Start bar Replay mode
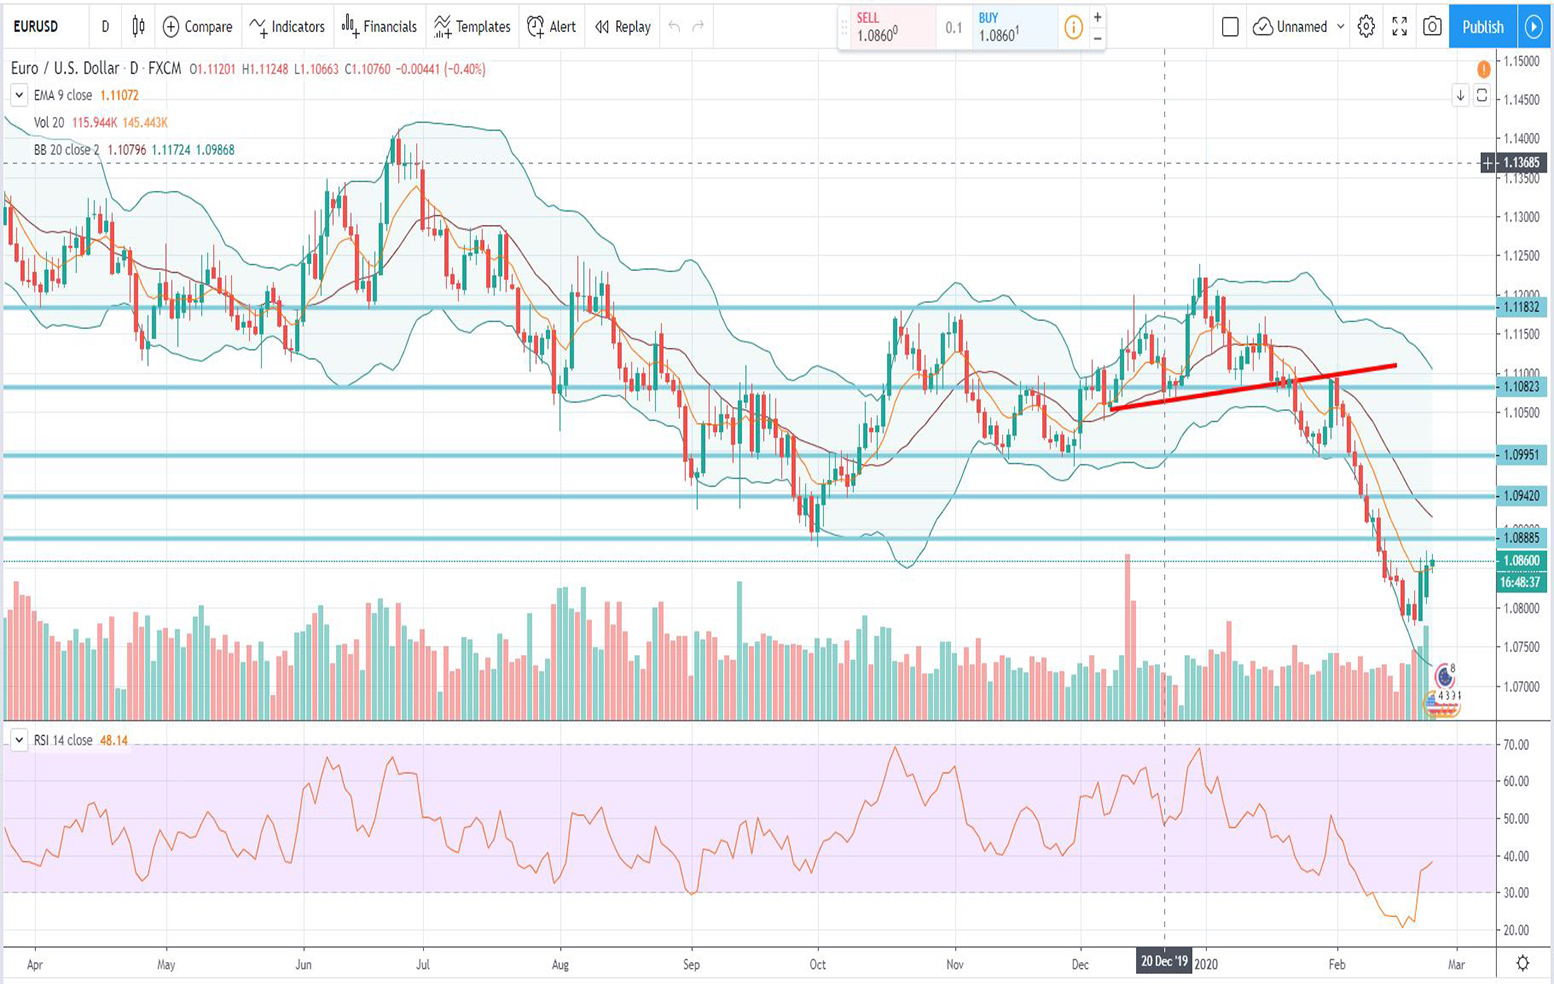The height and width of the screenshot is (984, 1554). pyautogui.click(x=622, y=27)
